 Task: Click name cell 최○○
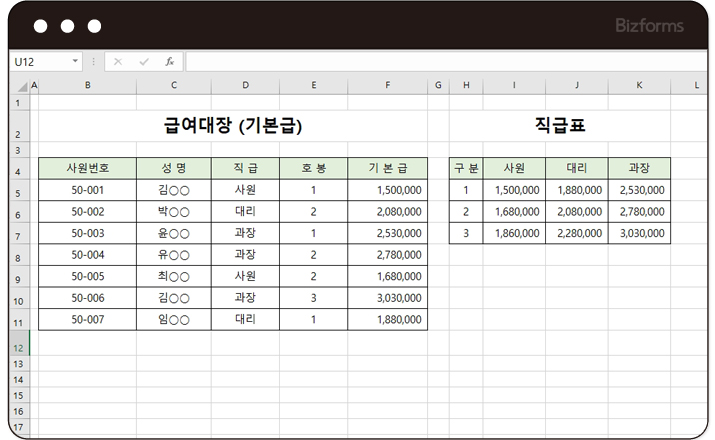pyautogui.click(x=174, y=276)
